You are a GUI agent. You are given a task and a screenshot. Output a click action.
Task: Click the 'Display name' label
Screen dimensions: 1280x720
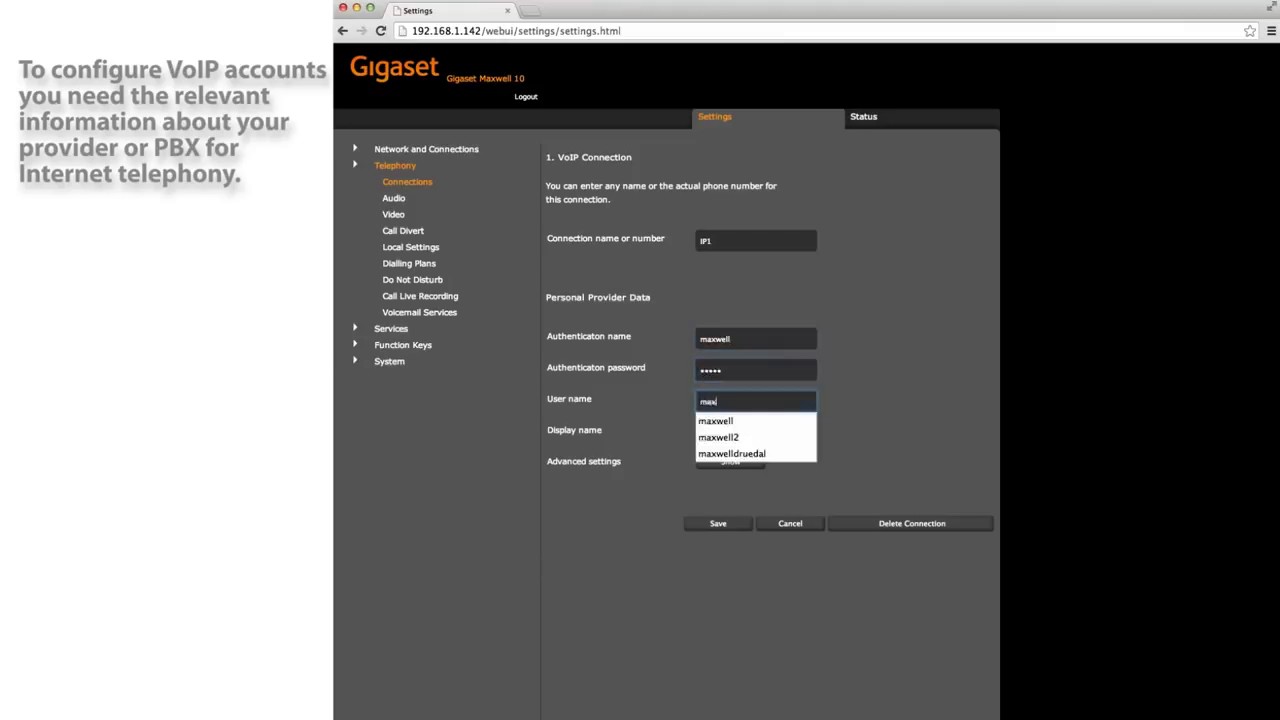(x=574, y=430)
